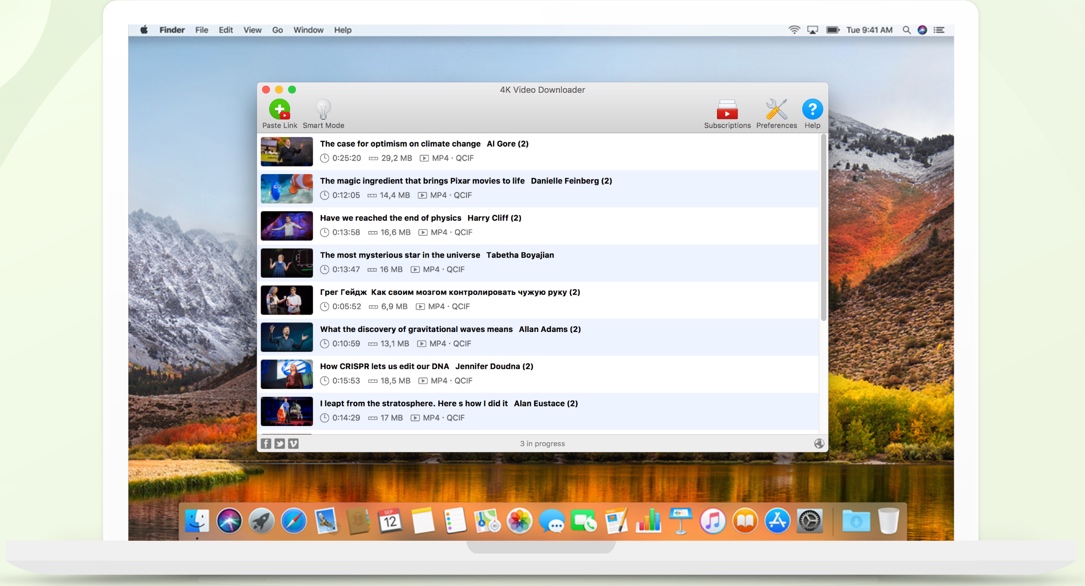
Task: Click the Paste Link green plus icon
Action: click(280, 109)
